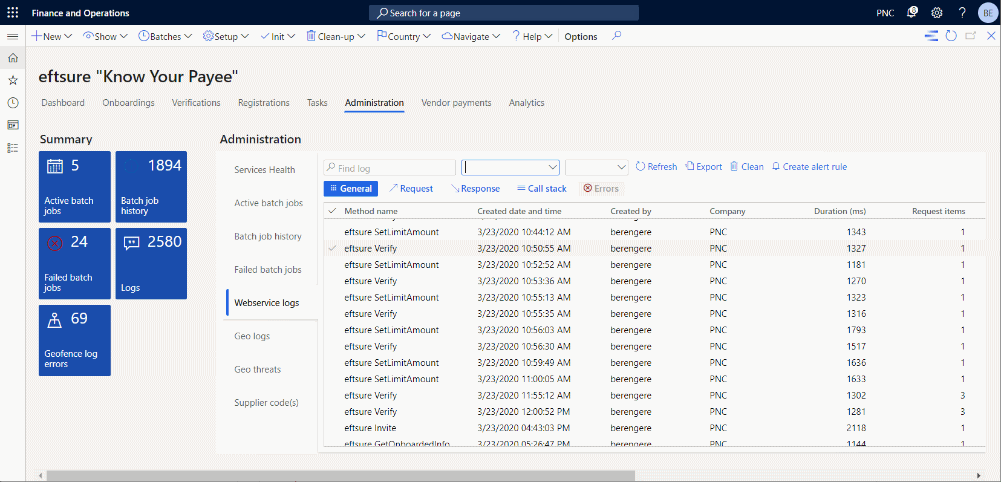Select Call stack view button

click(x=541, y=188)
